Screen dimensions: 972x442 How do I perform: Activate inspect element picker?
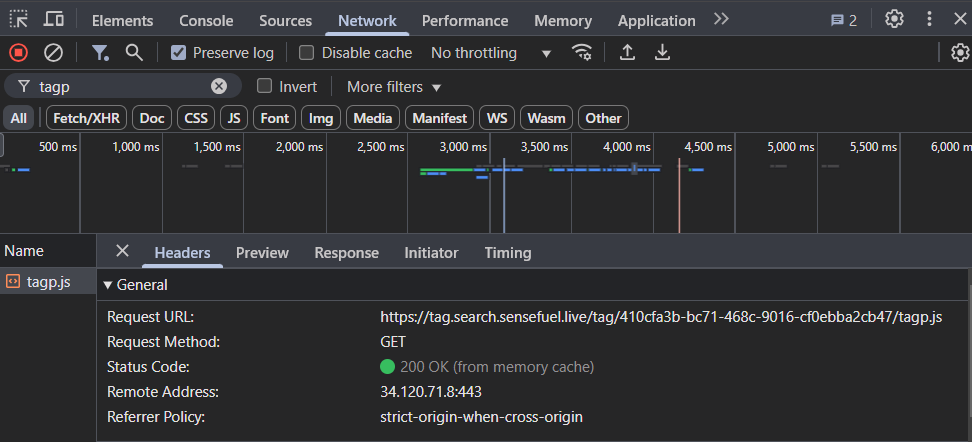click(19, 19)
